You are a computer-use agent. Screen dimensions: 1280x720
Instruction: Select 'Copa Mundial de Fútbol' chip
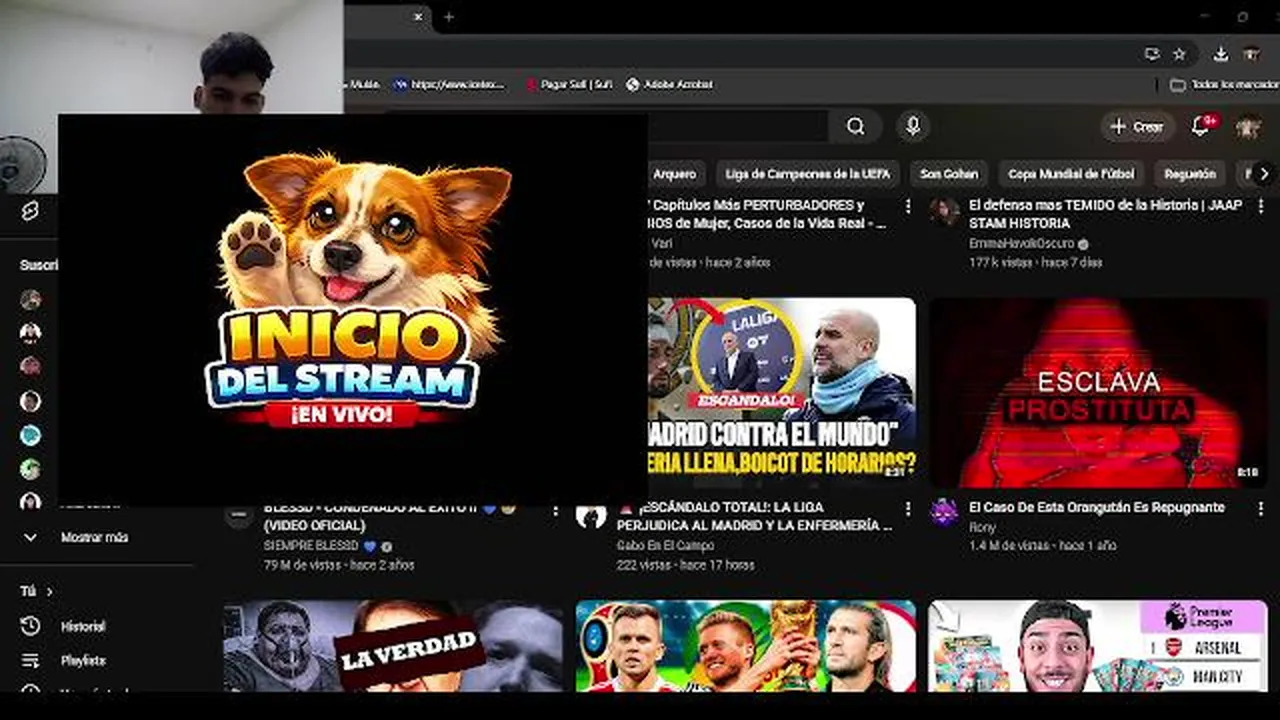coord(1071,174)
